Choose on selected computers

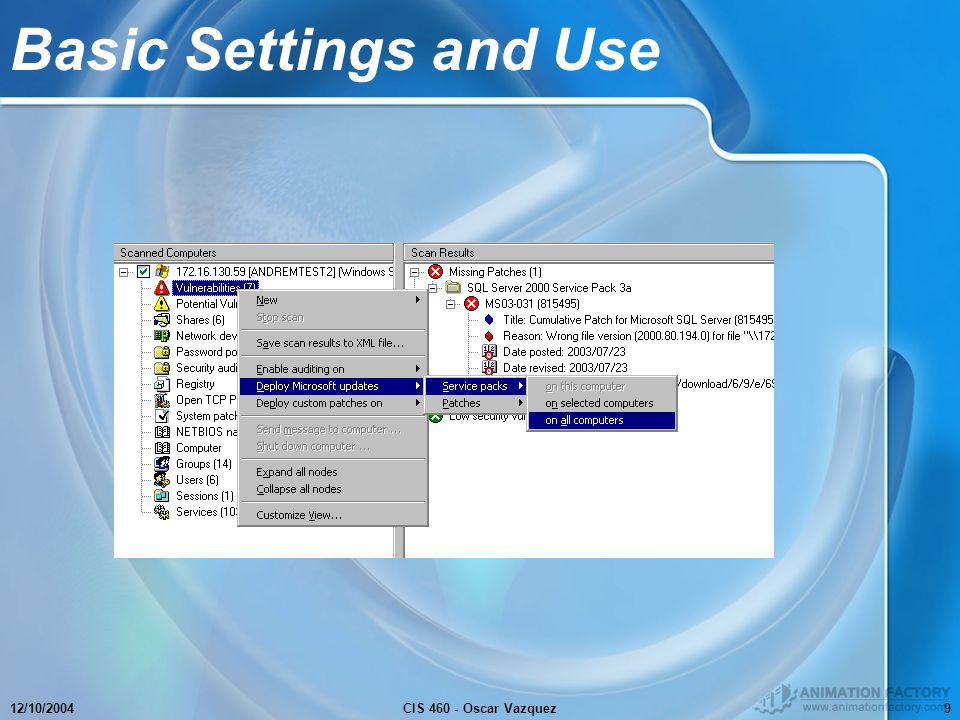tap(602, 403)
